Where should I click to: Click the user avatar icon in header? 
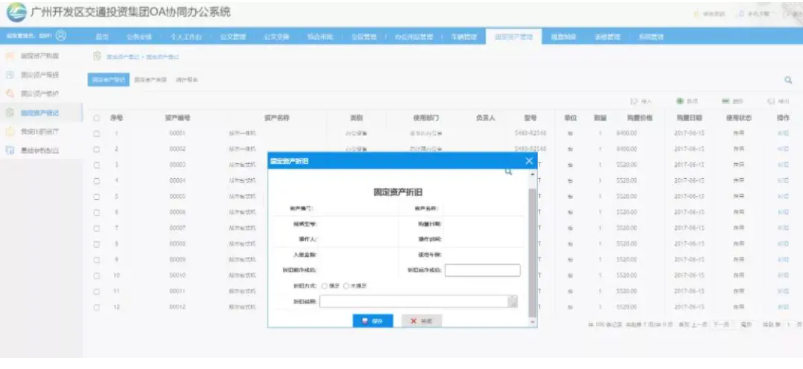pyautogui.click(x=61, y=36)
